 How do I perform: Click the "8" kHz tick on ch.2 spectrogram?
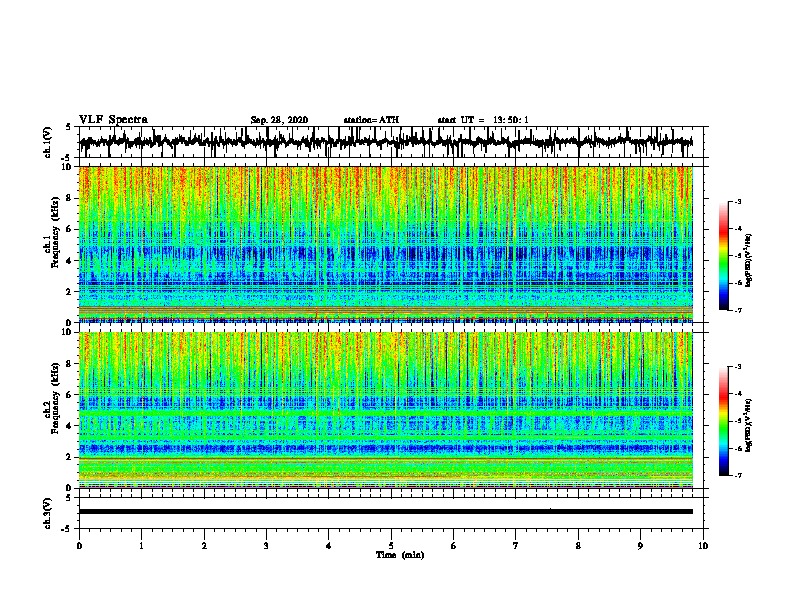70,364
